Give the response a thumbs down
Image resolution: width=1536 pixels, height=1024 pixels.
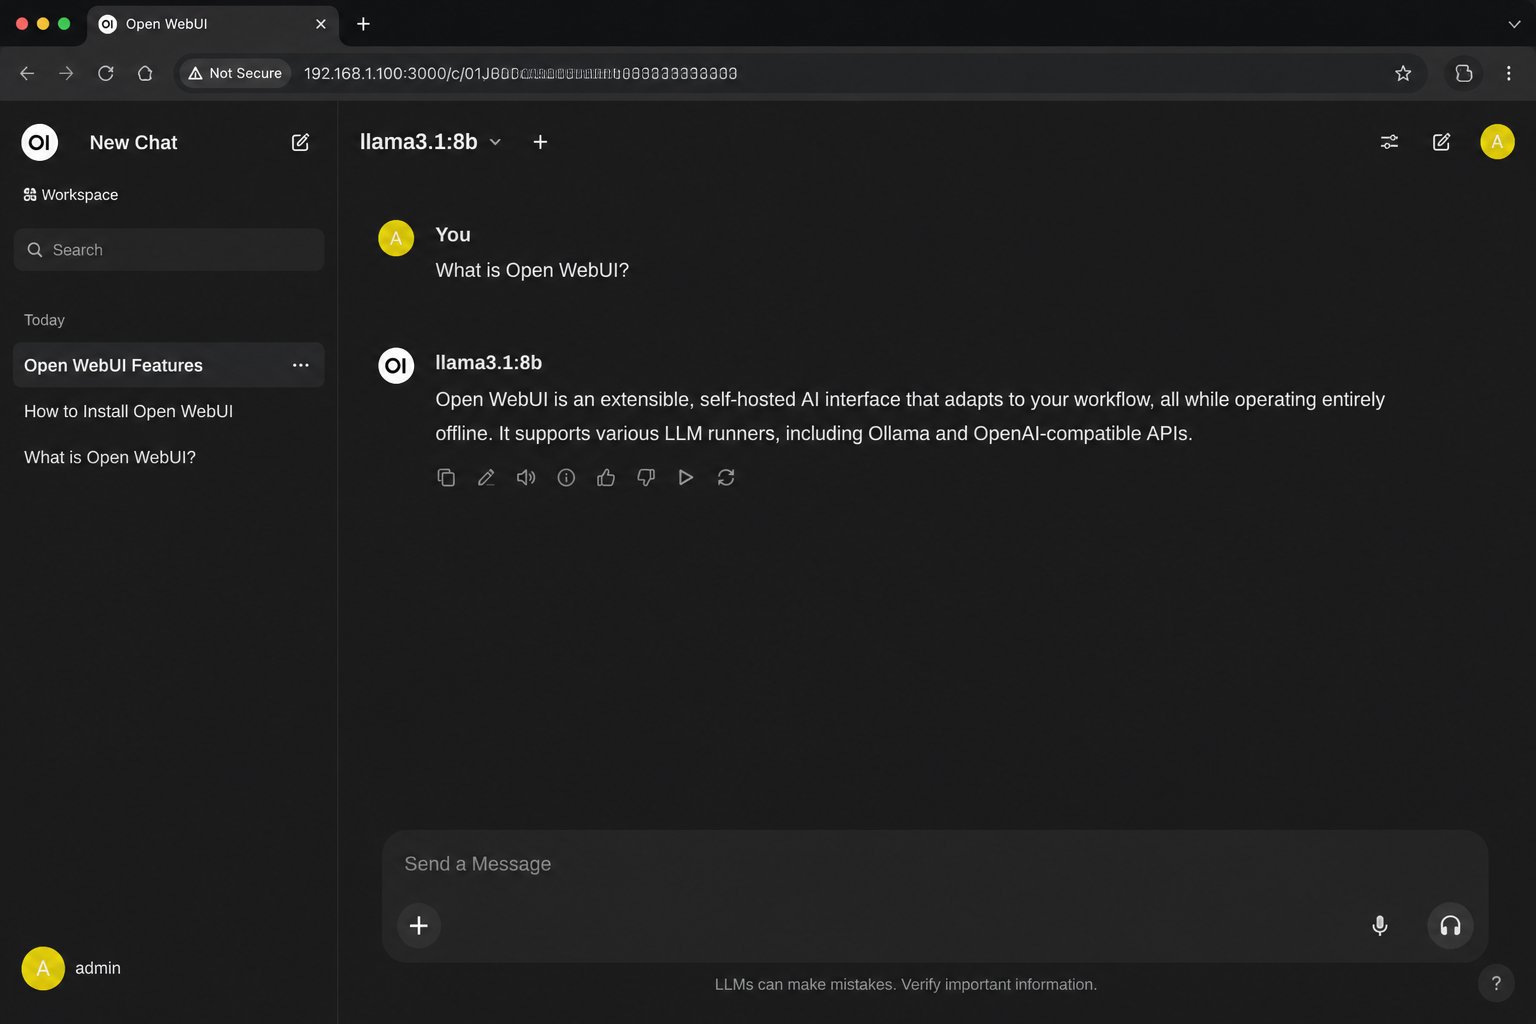tap(646, 478)
